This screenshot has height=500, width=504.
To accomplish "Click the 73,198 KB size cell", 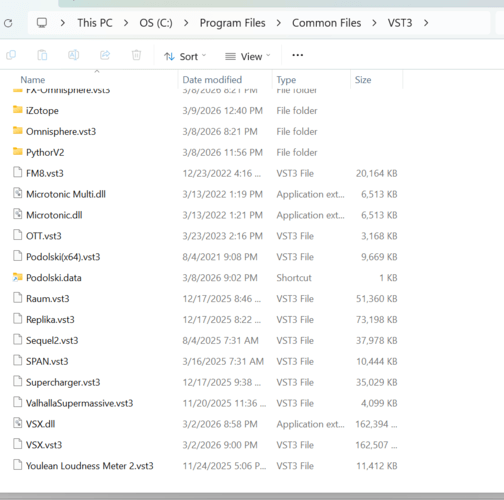I will pyautogui.click(x=377, y=320).
